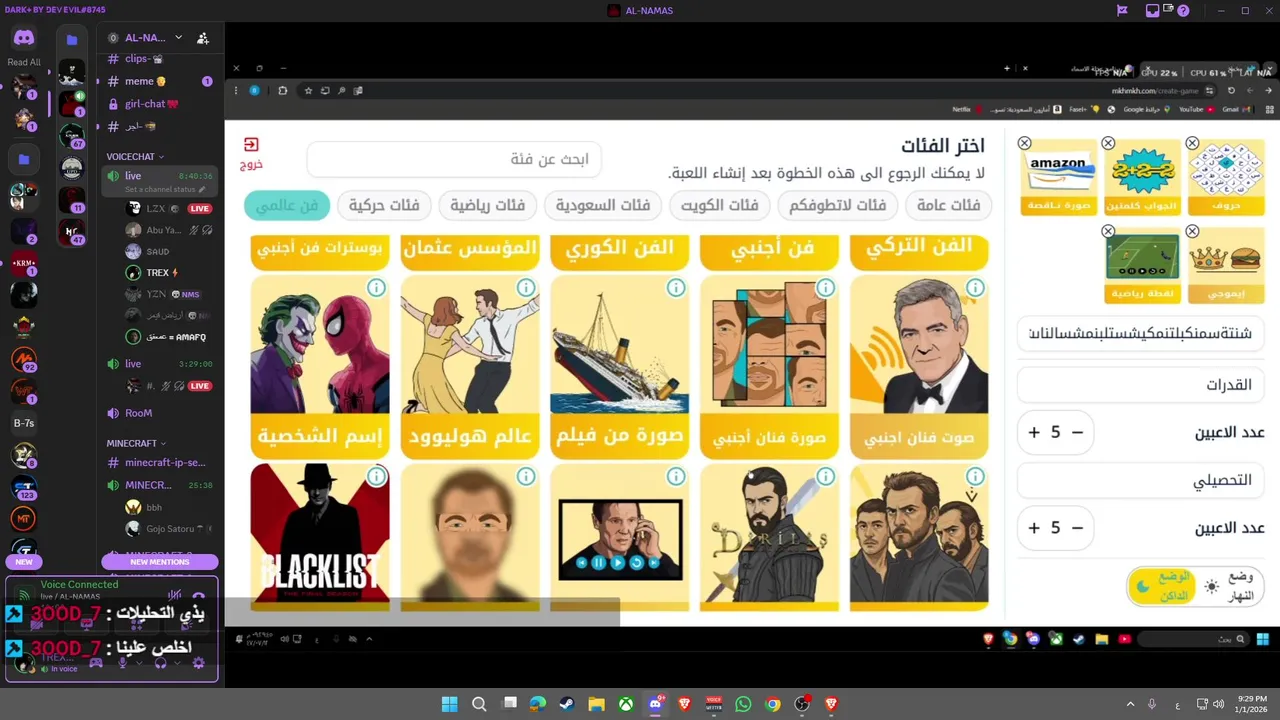This screenshot has width=1280, height=720.
Task: Click the ابحث عن فئة search field
Action: tap(454, 159)
